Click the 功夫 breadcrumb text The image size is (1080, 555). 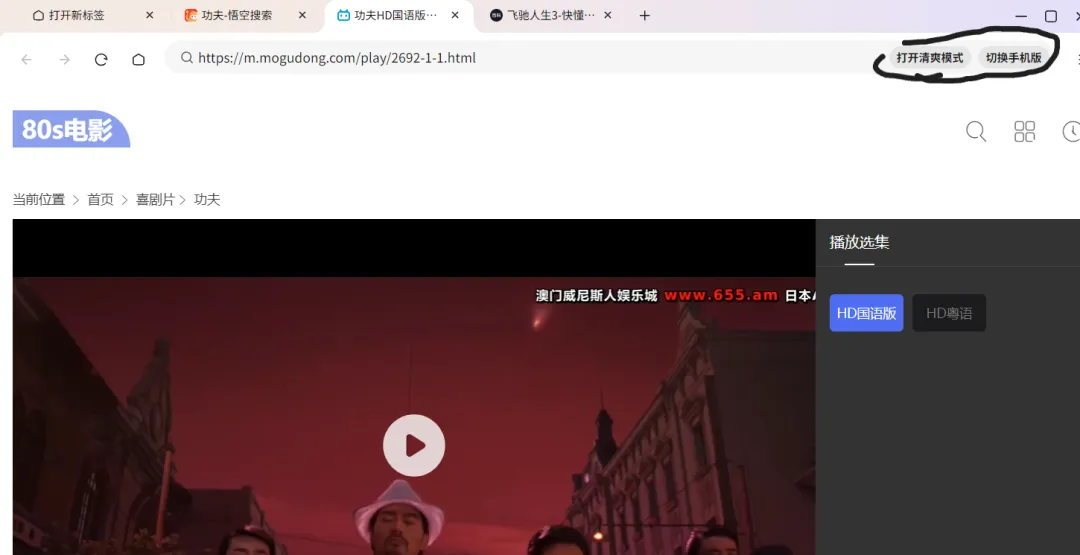tap(207, 200)
